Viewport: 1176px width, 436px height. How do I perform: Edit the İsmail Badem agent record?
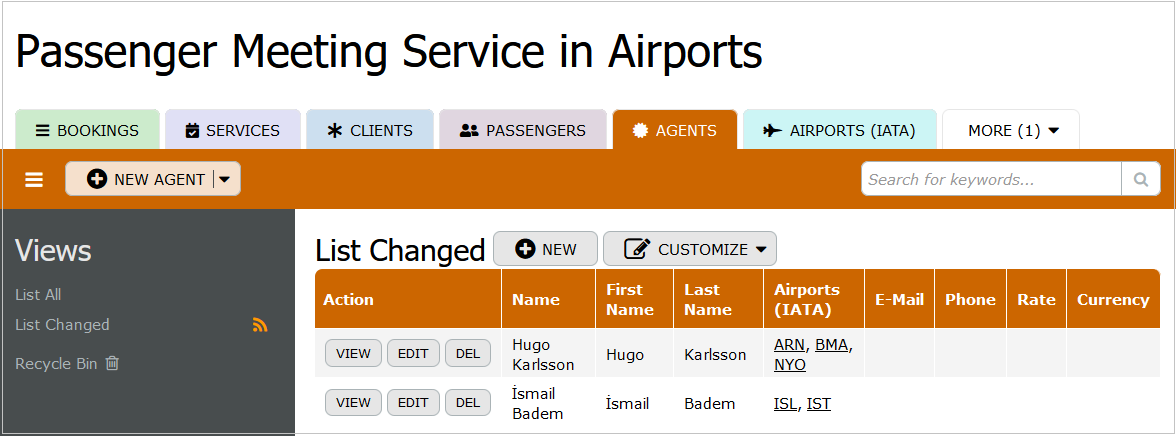pos(413,403)
